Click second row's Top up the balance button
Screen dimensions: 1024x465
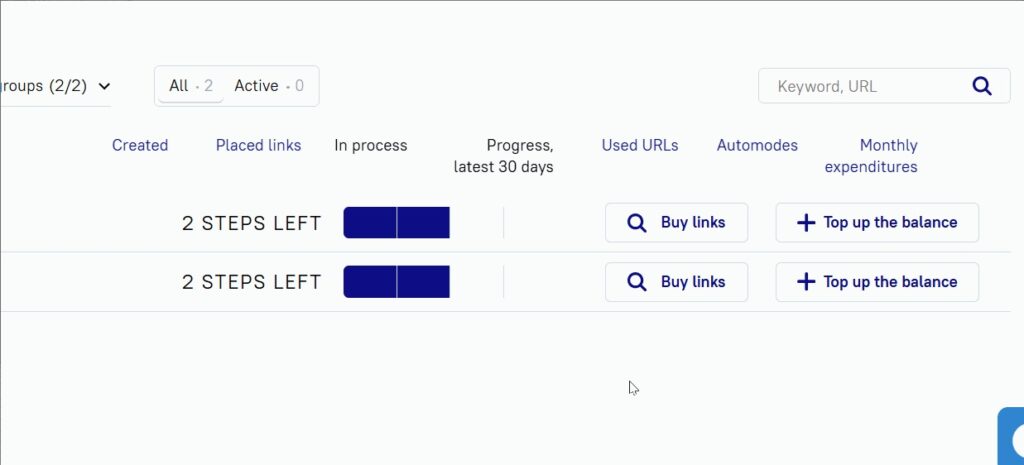point(877,282)
